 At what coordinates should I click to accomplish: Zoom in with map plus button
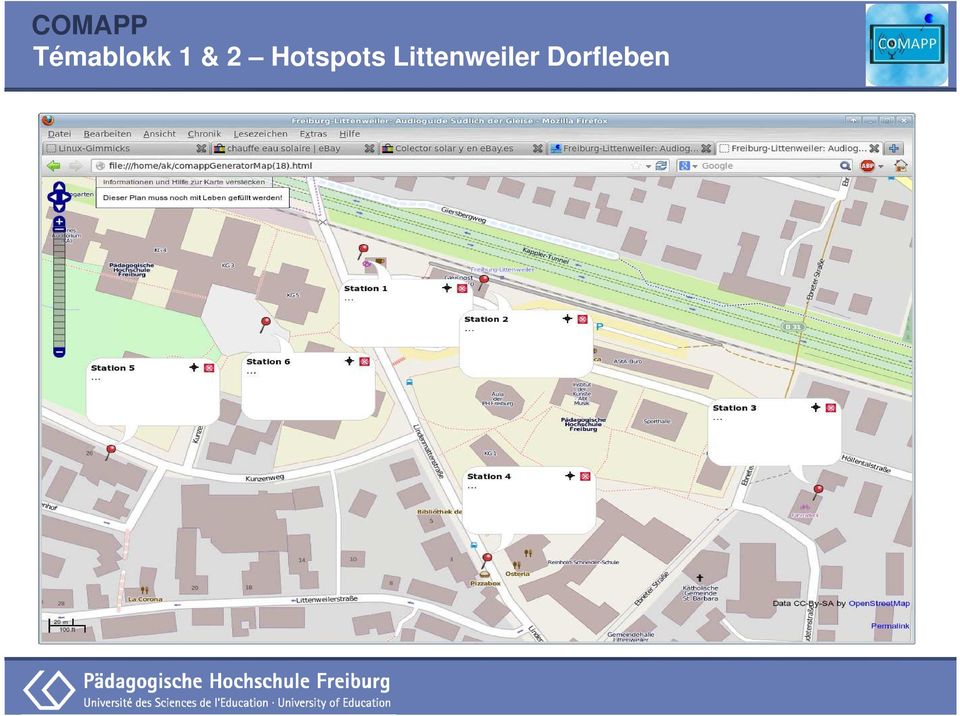pyautogui.click(x=59, y=223)
